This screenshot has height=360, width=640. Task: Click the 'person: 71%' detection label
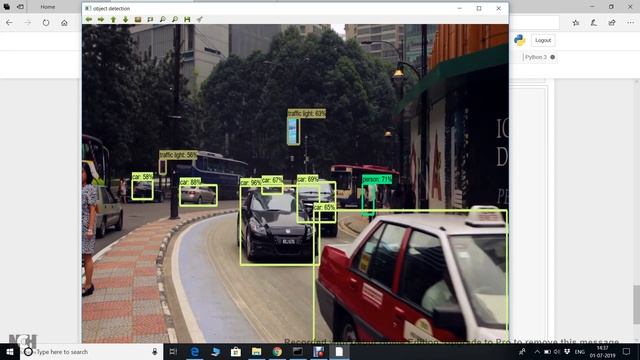(x=377, y=180)
